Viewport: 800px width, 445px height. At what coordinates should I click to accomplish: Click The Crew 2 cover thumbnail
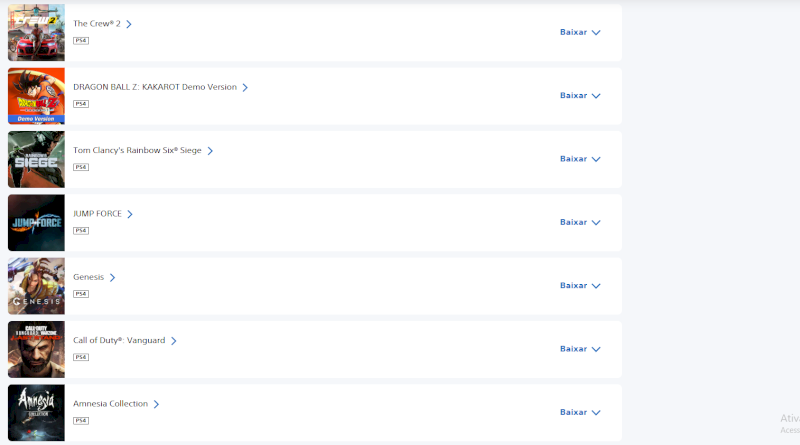(x=36, y=32)
